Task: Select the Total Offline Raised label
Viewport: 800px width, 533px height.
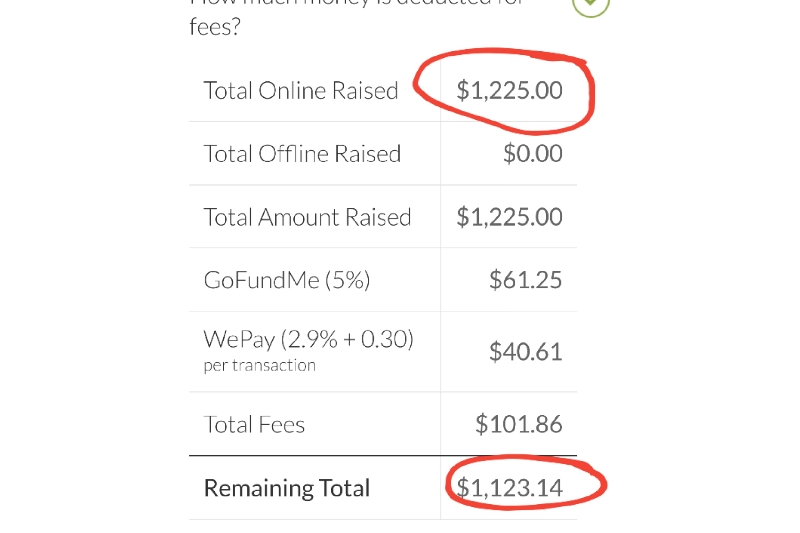Action: tap(302, 154)
